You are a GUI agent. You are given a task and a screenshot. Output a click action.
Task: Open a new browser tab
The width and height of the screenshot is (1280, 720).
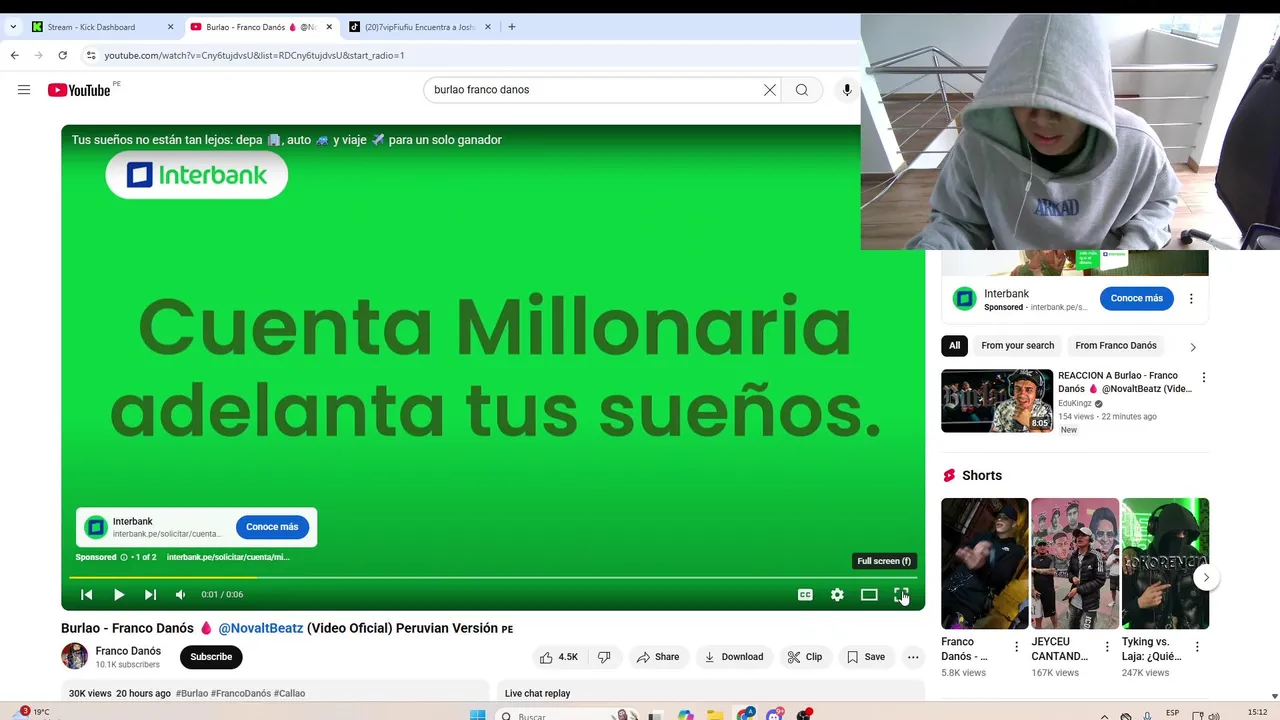(x=512, y=27)
